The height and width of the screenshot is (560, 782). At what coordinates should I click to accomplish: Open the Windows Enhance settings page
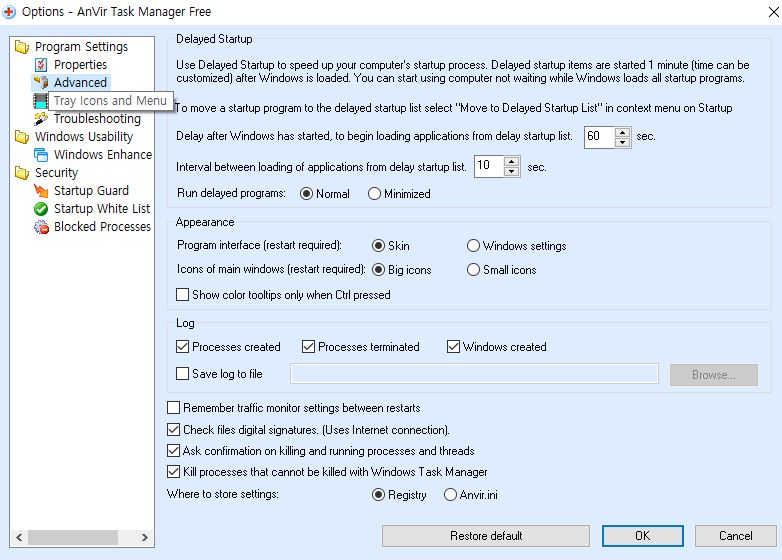click(103, 155)
